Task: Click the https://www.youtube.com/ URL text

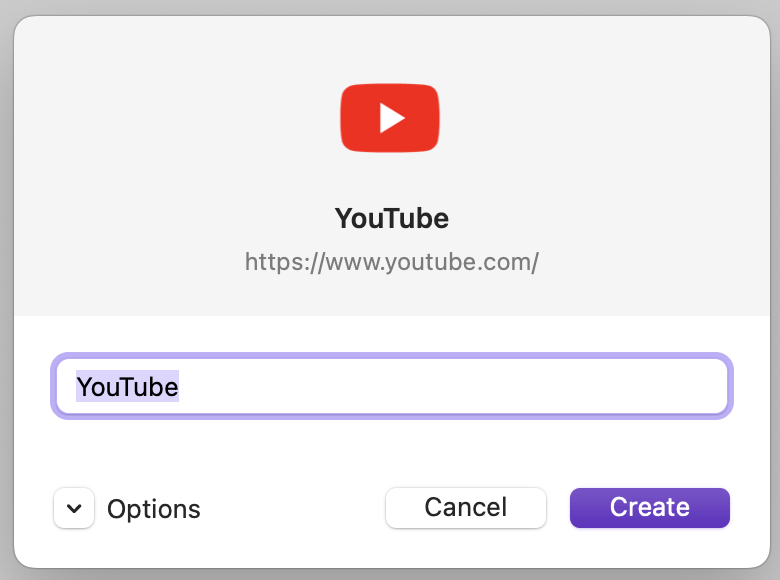Action: [x=391, y=262]
